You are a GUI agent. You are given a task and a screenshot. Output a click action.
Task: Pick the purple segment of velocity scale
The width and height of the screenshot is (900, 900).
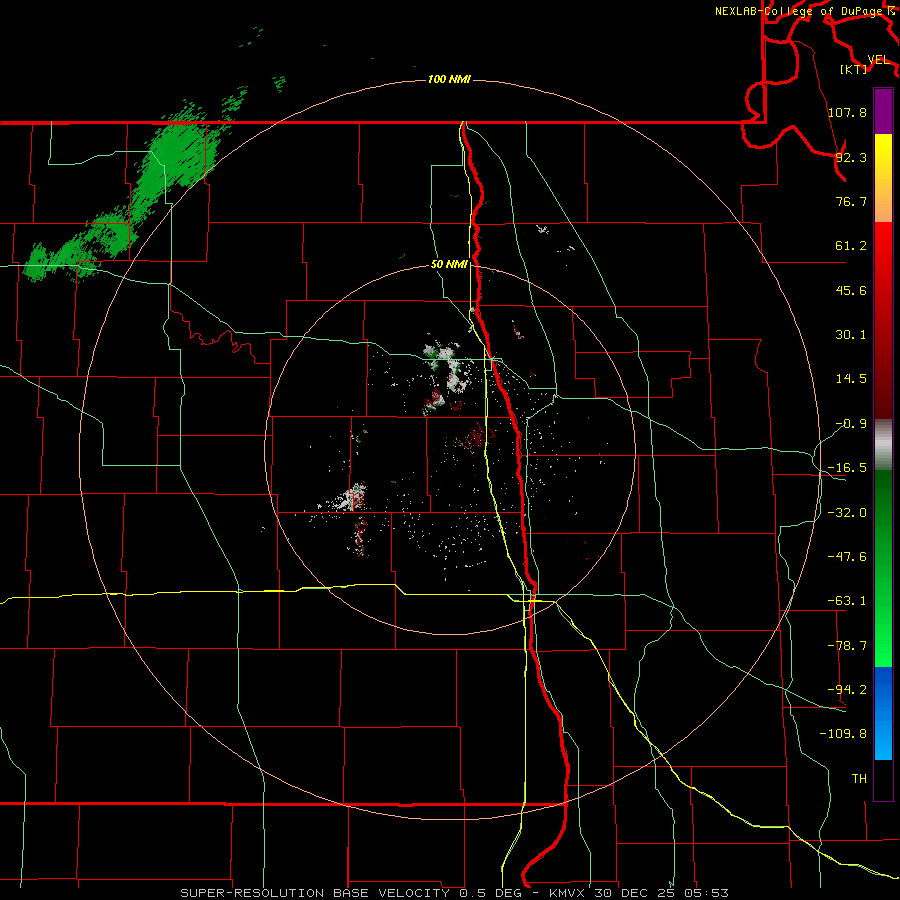[x=883, y=111]
